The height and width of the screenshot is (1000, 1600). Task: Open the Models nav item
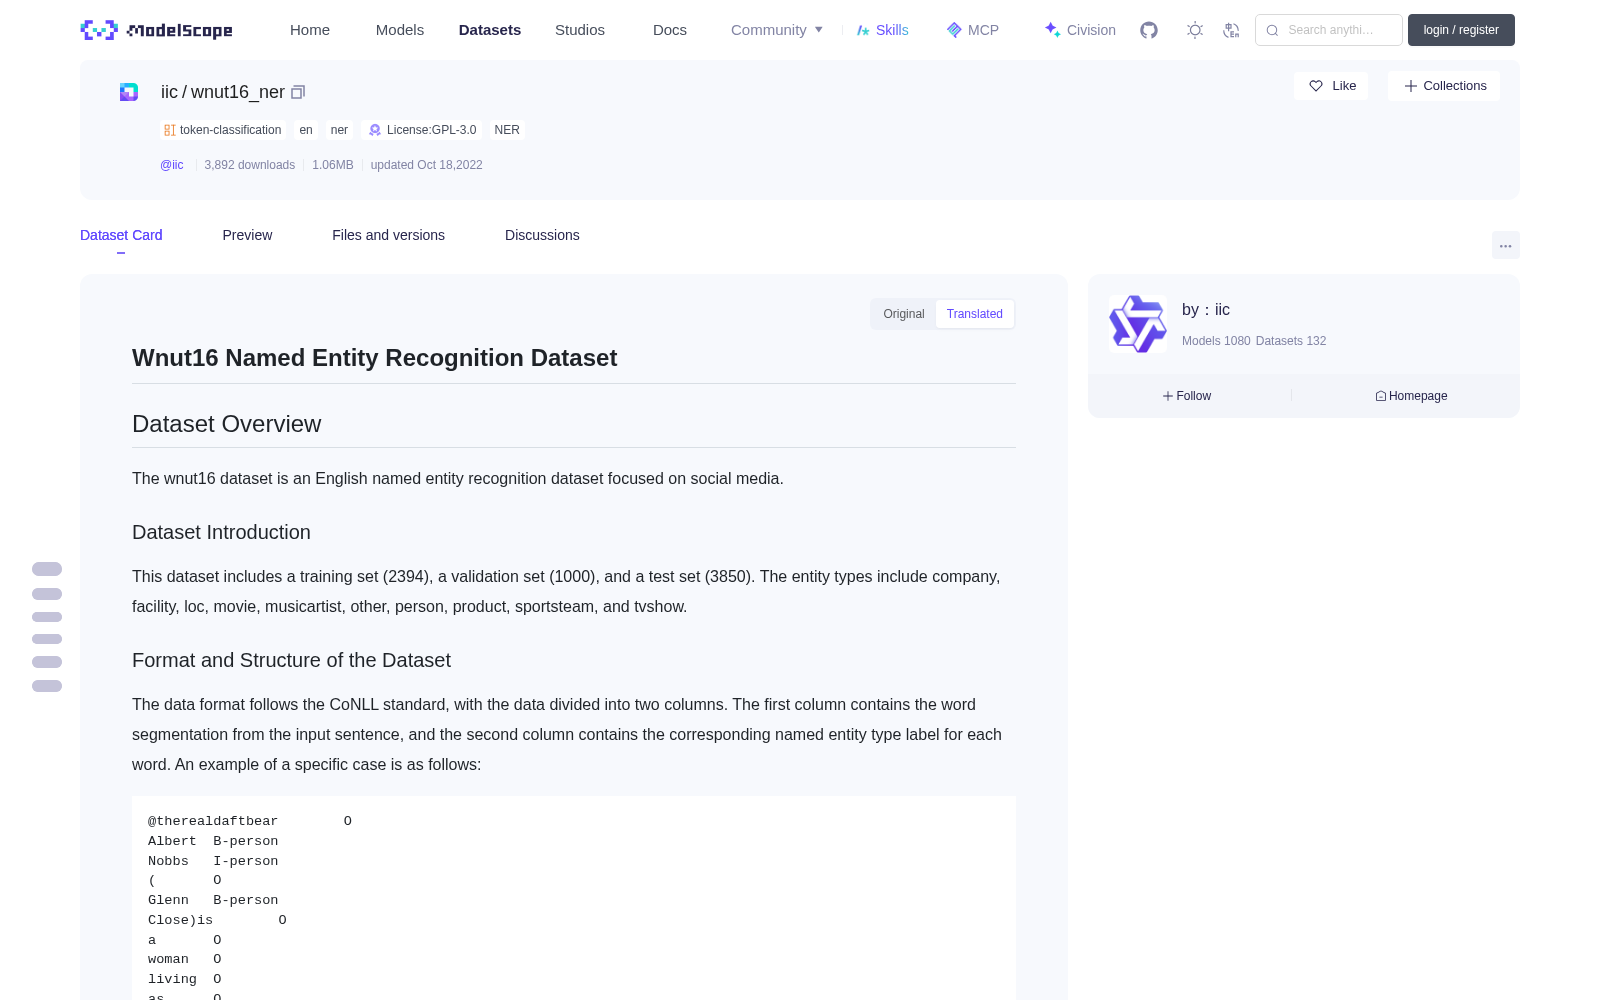click(x=400, y=30)
